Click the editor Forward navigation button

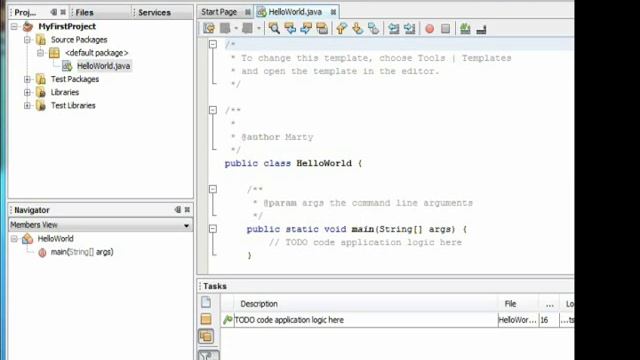coord(247,28)
